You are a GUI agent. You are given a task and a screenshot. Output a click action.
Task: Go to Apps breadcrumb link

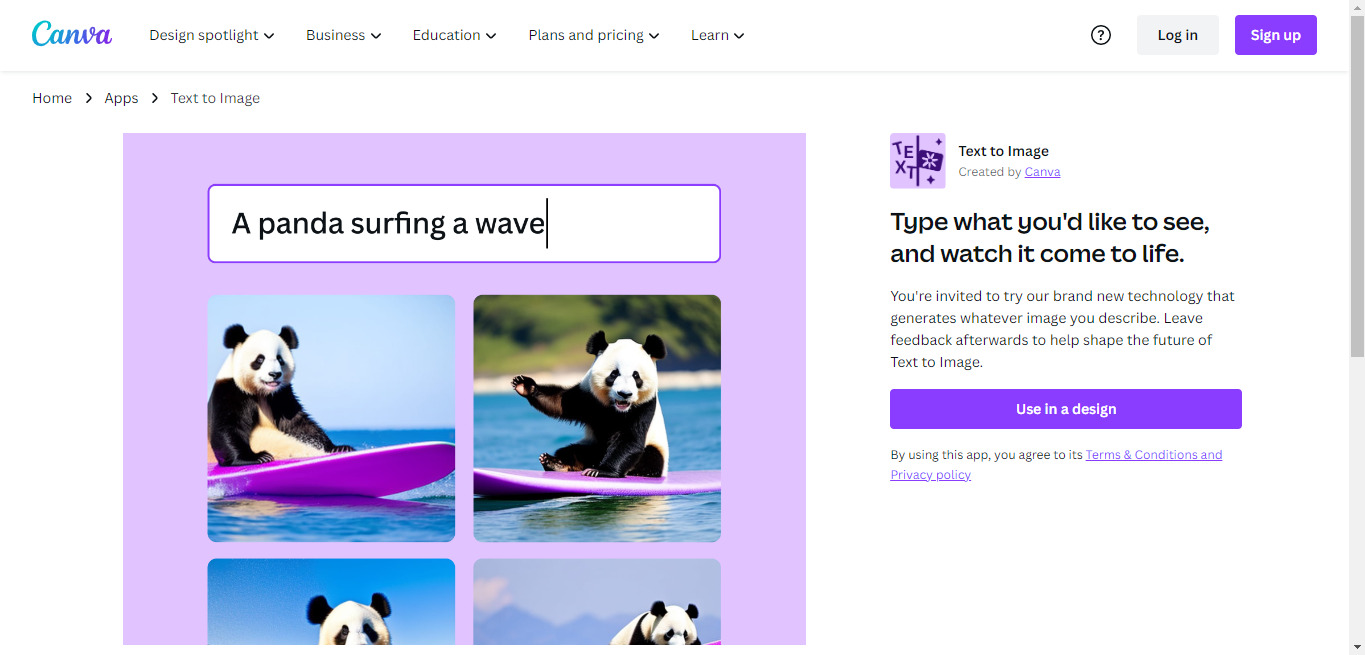pyautogui.click(x=121, y=98)
